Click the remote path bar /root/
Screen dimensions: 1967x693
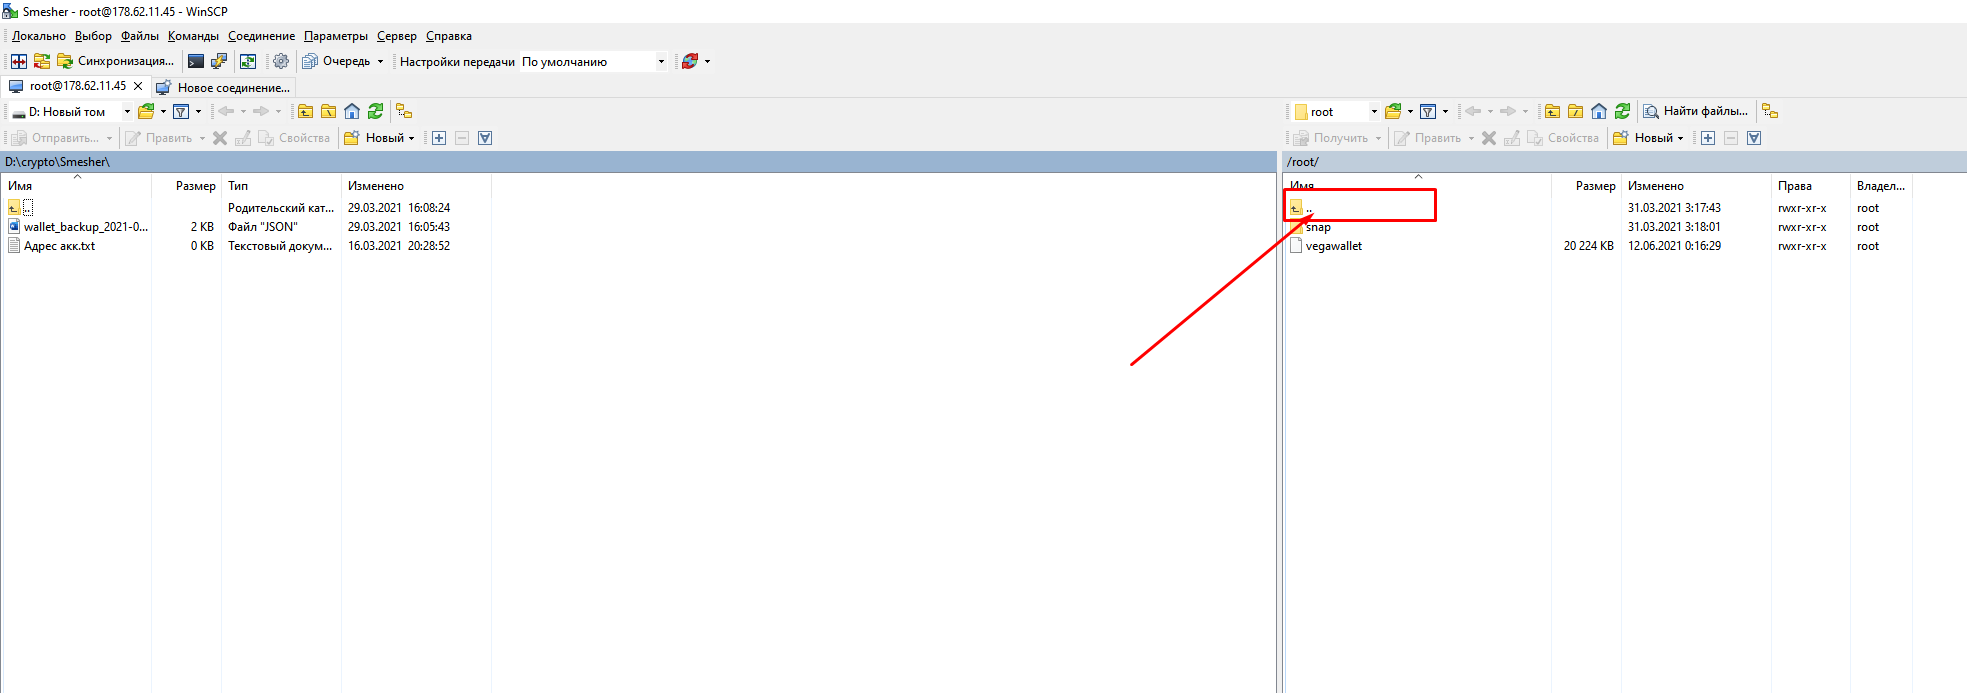click(x=1625, y=162)
